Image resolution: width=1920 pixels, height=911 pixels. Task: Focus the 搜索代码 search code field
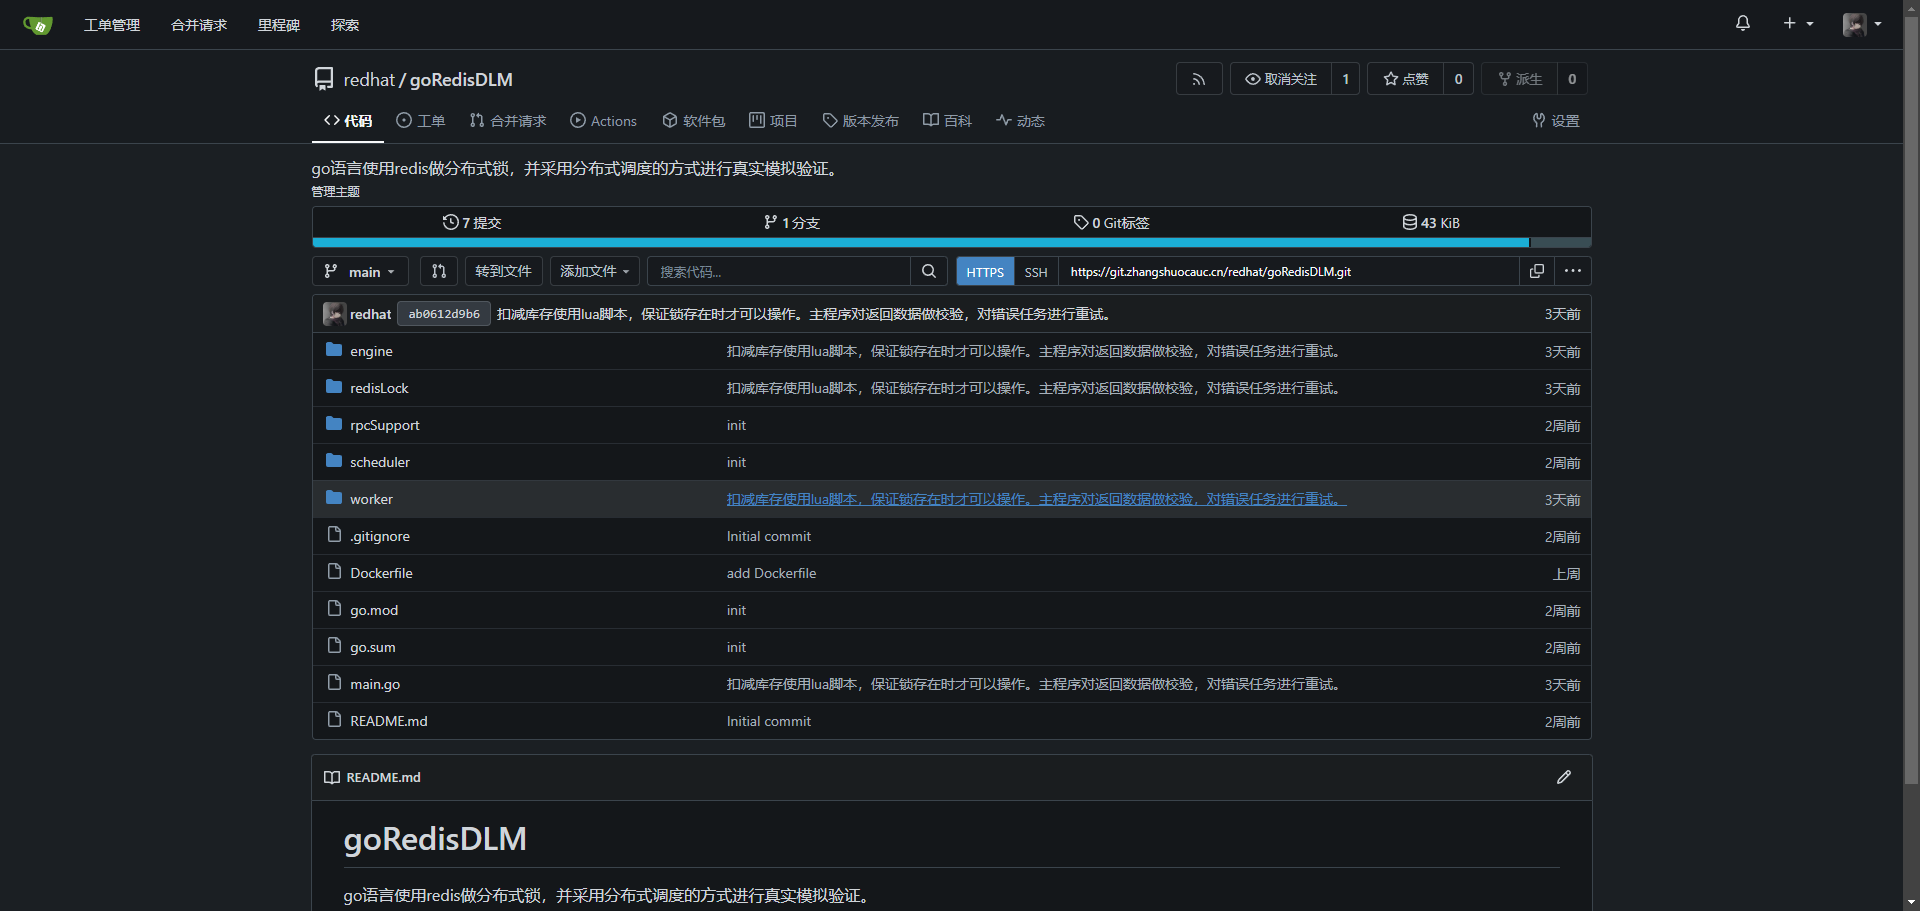click(779, 272)
